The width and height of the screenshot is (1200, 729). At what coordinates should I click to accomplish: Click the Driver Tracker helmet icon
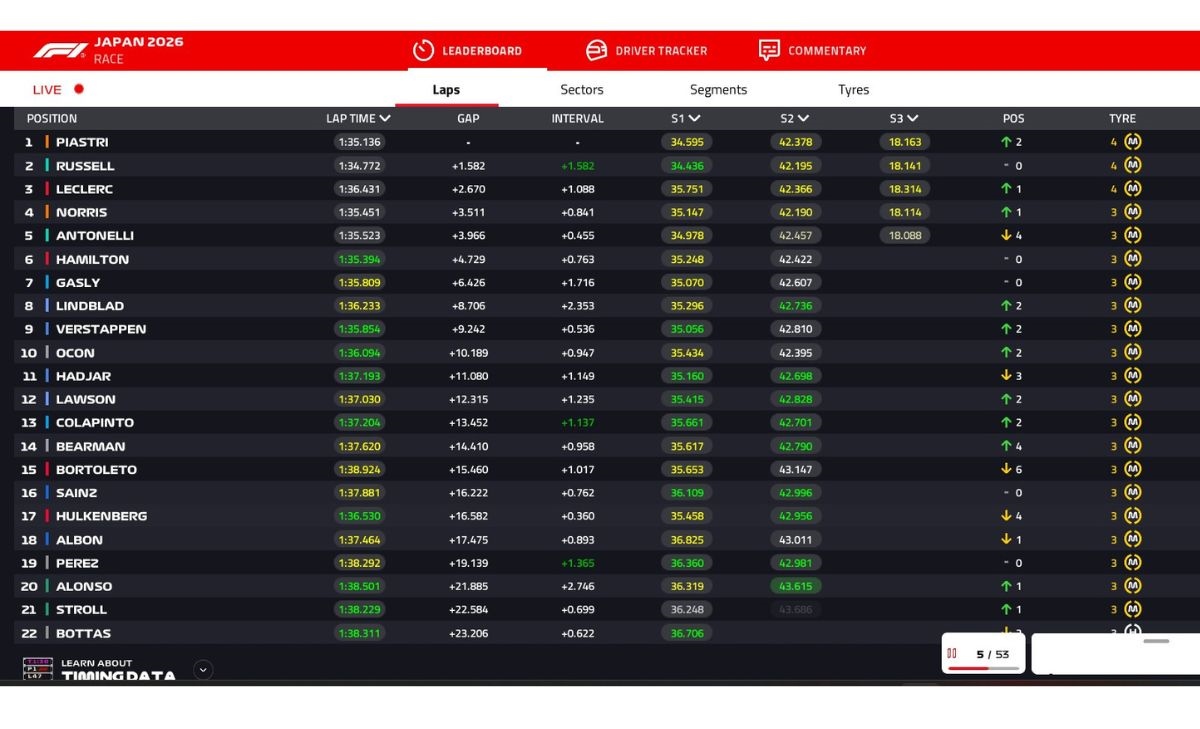[597, 50]
